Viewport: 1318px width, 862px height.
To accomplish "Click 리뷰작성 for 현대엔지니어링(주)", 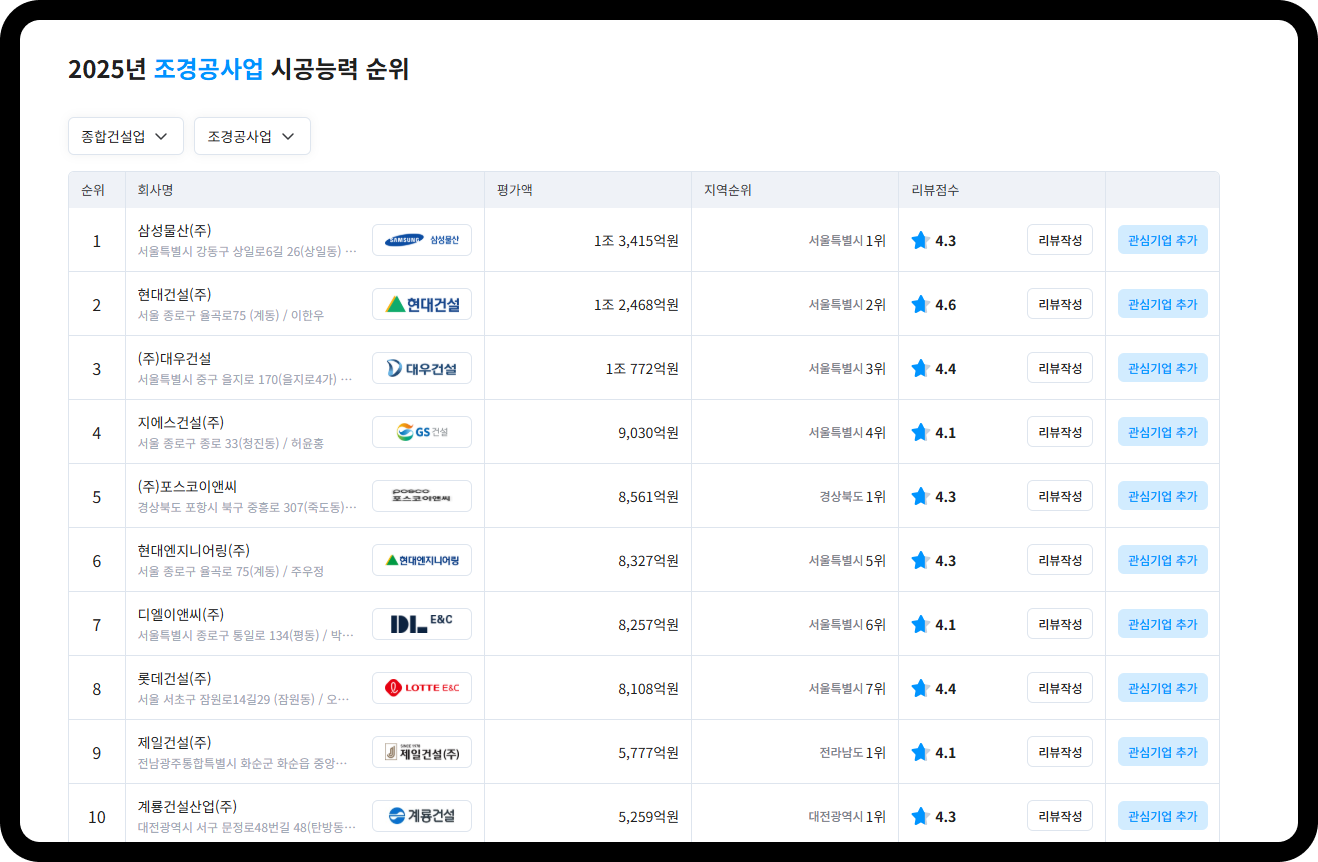I will [1060, 560].
